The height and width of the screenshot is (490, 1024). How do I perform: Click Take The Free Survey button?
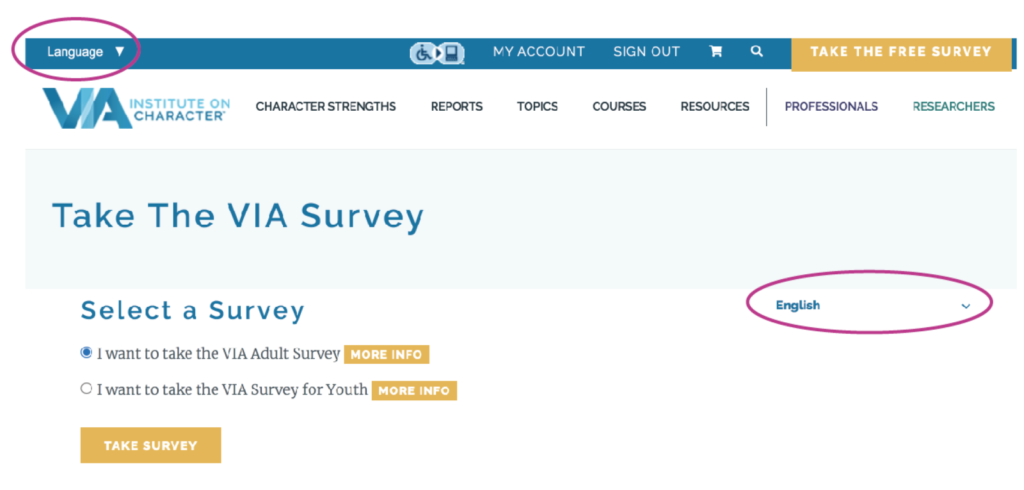pyautogui.click(x=901, y=53)
